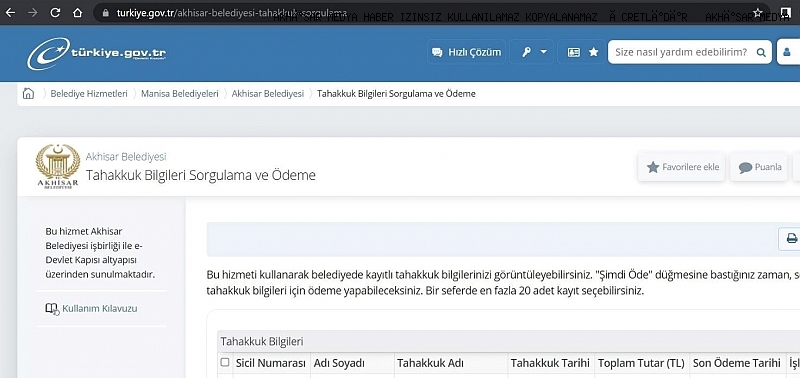Click the magnifier search icon

point(761,52)
